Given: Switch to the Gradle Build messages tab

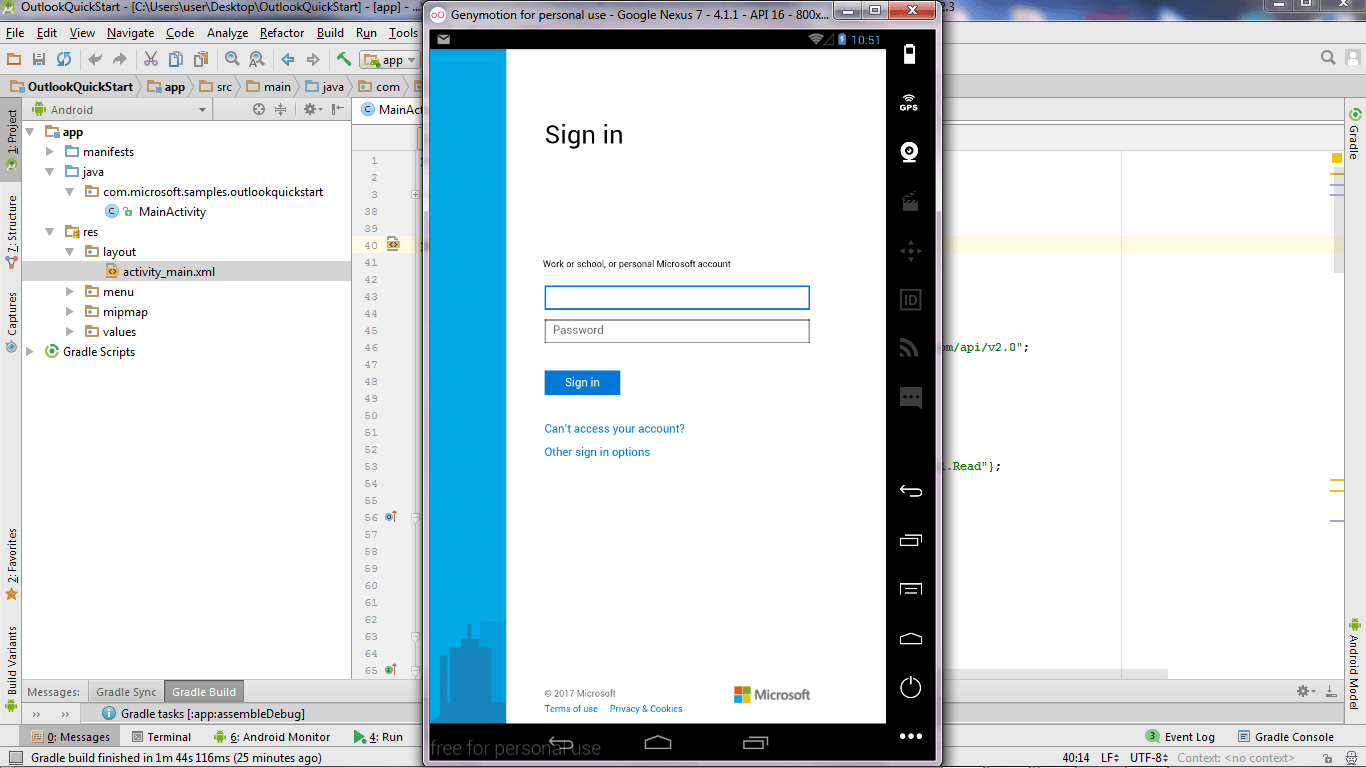Looking at the screenshot, I should pos(204,692).
